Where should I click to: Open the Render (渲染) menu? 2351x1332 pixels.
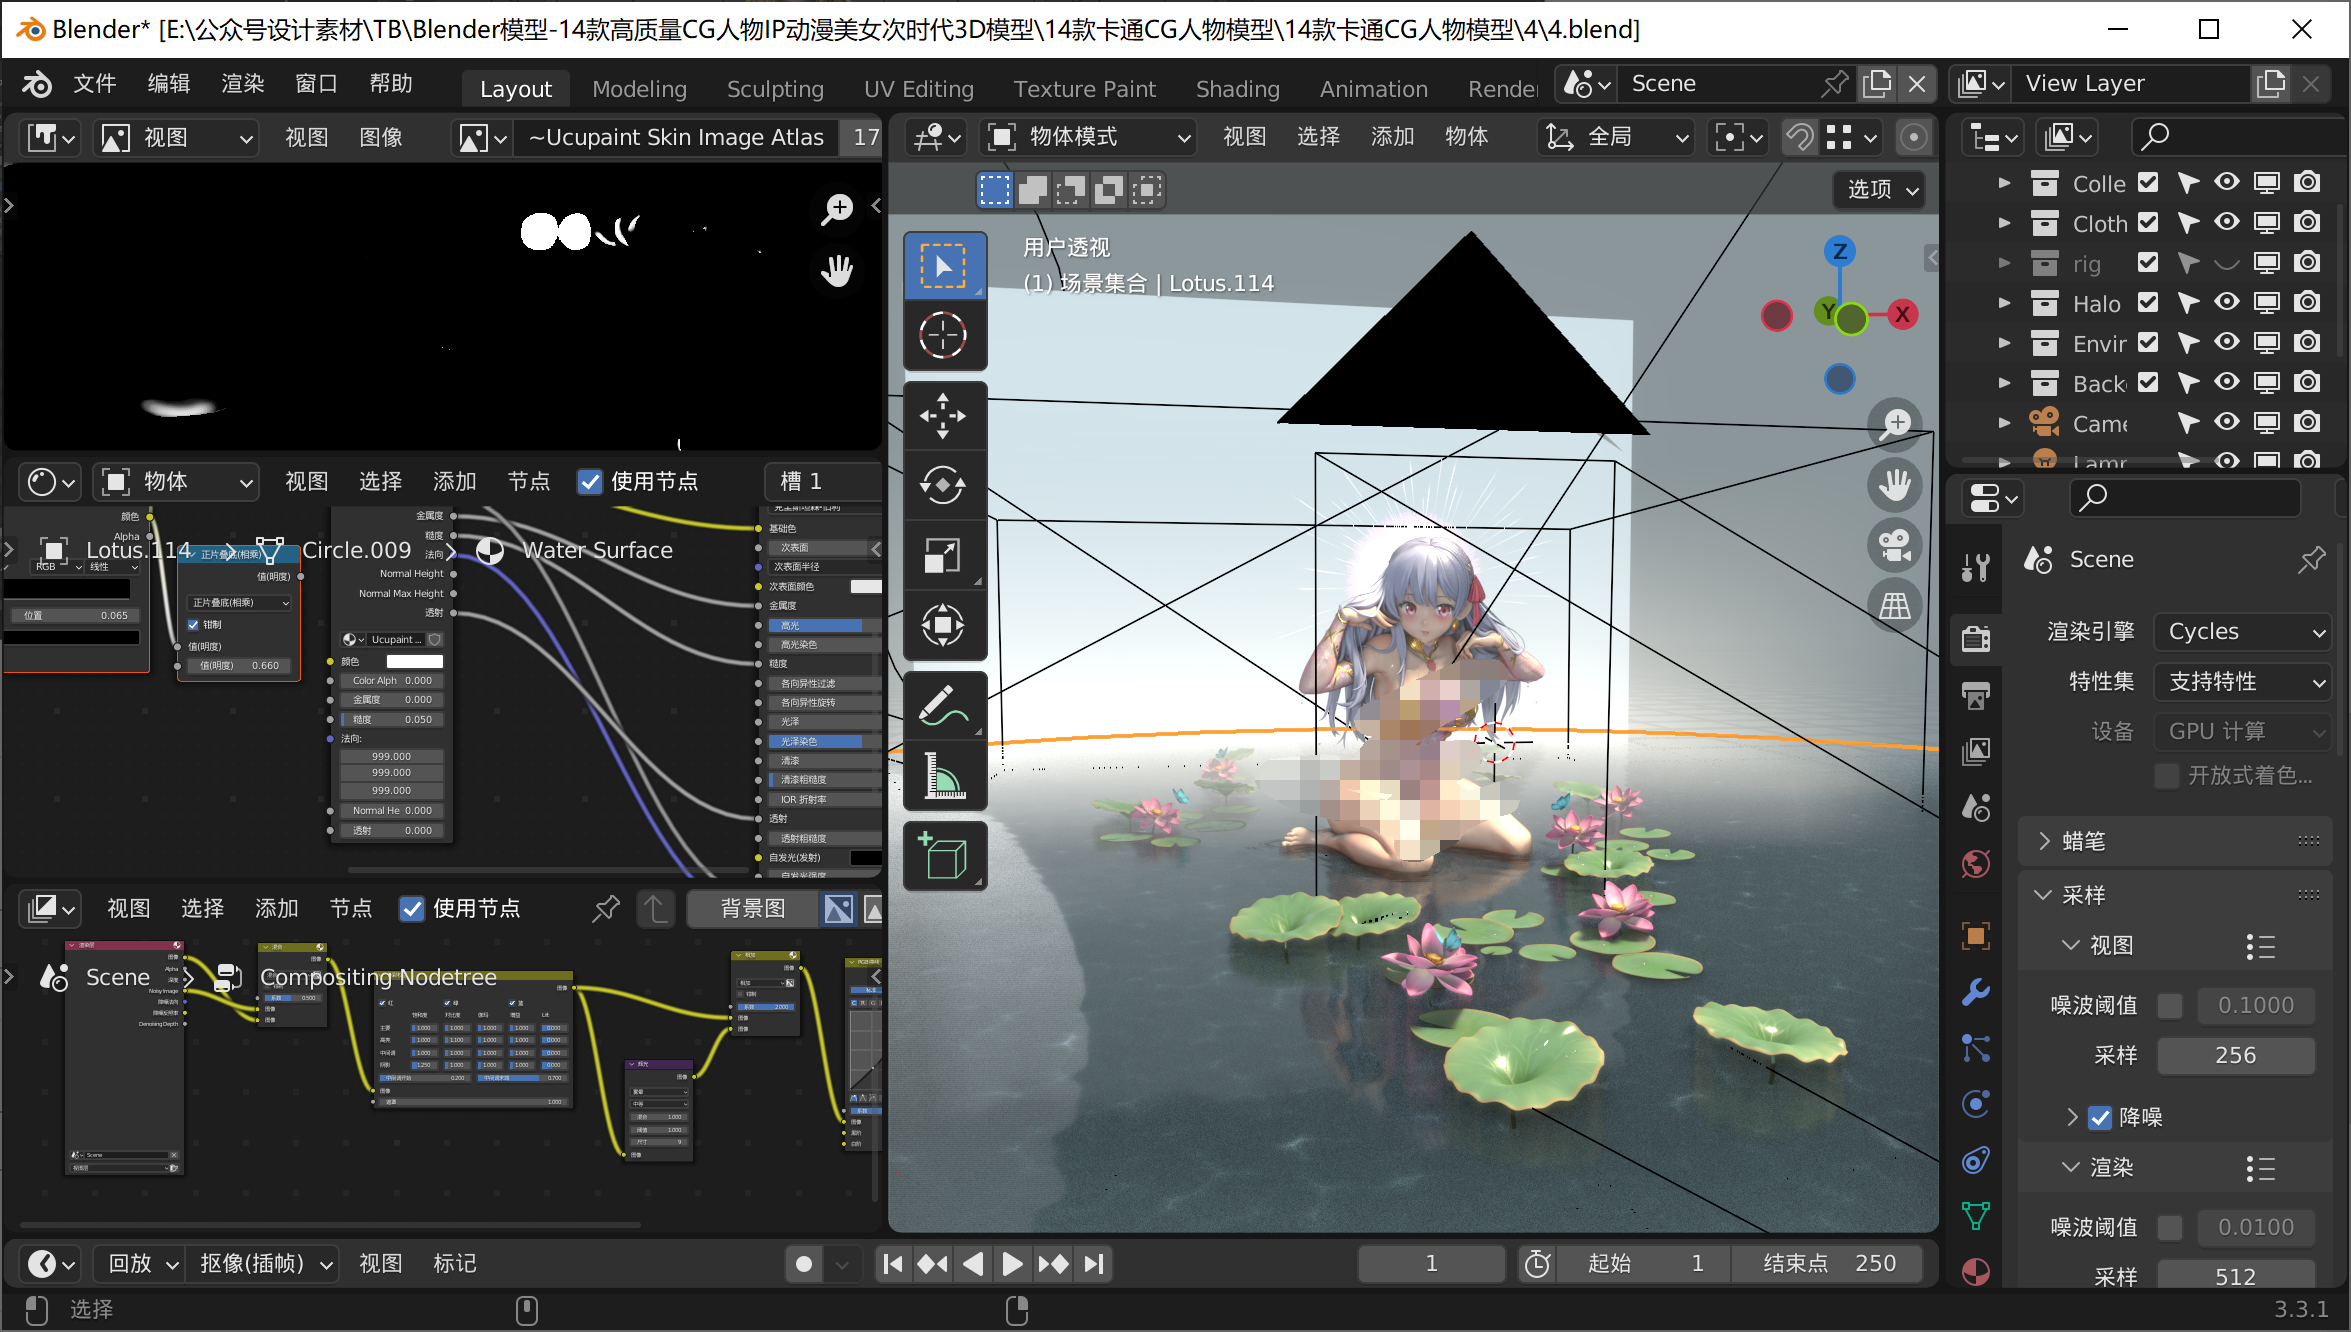(x=243, y=84)
